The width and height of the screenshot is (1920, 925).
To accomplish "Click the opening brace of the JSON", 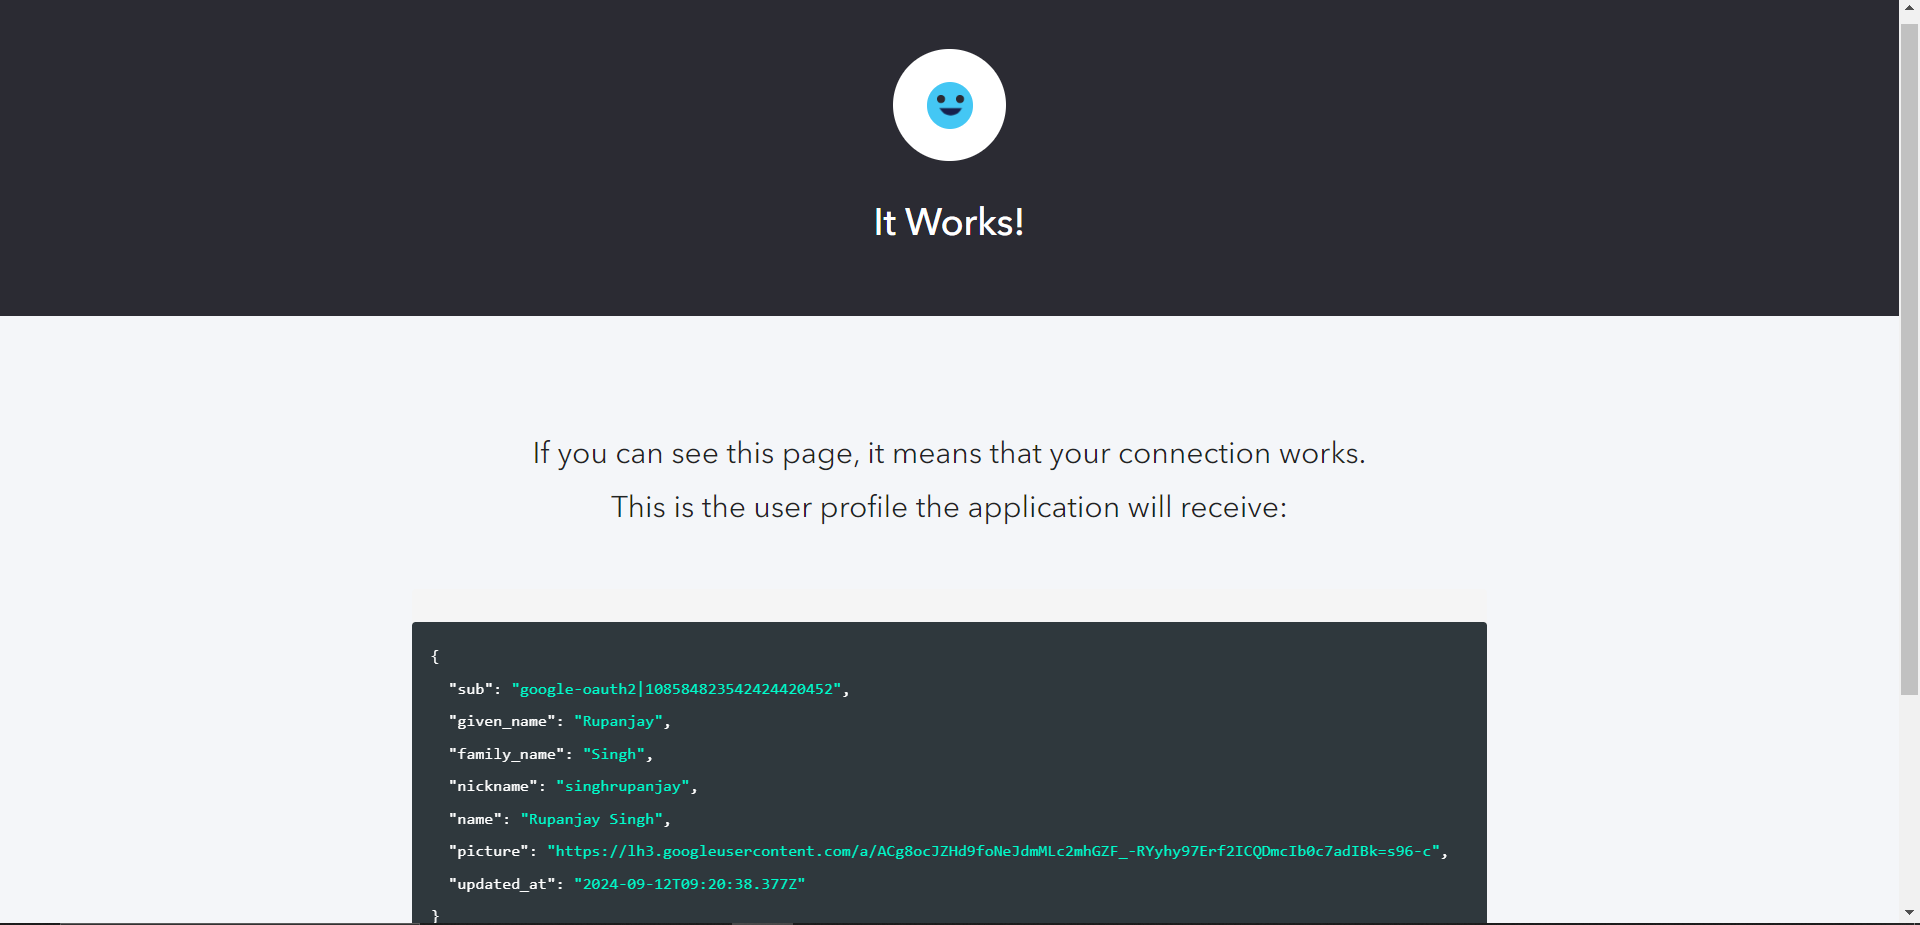I will coord(435,656).
